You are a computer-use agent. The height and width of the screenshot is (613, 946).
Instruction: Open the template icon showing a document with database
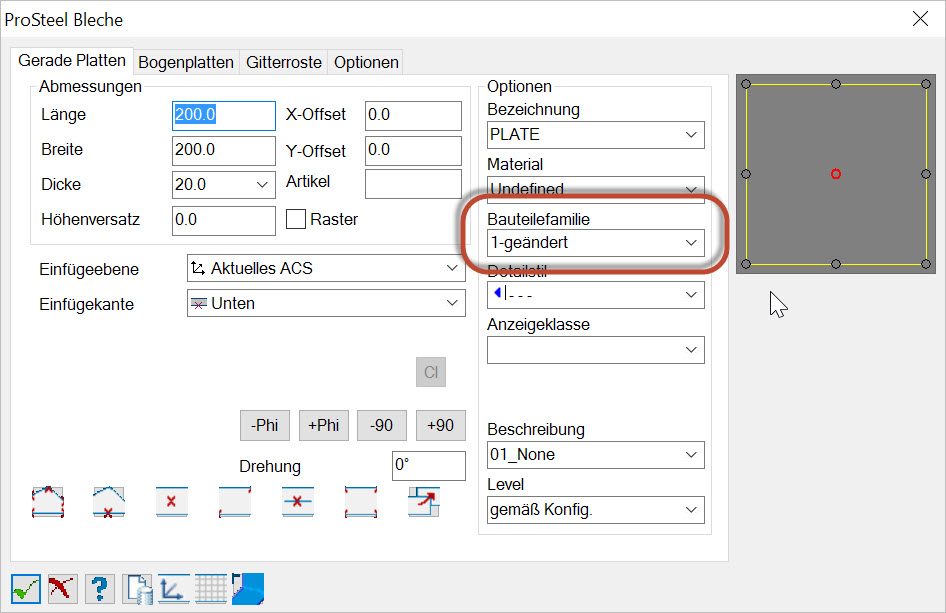point(138,589)
